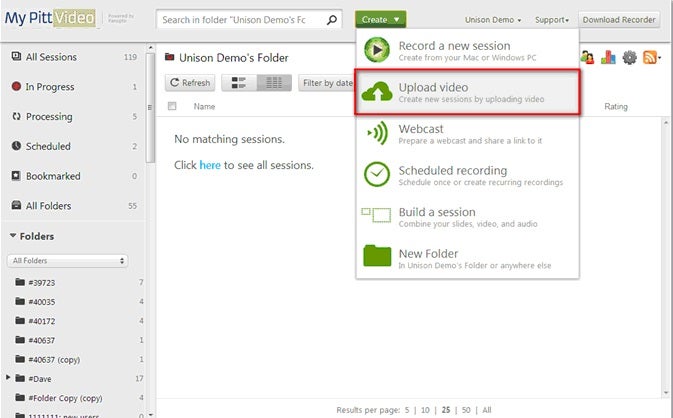Click the #40035 folder icon
The width and height of the screenshot is (673, 418).
[x=20, y=301]
